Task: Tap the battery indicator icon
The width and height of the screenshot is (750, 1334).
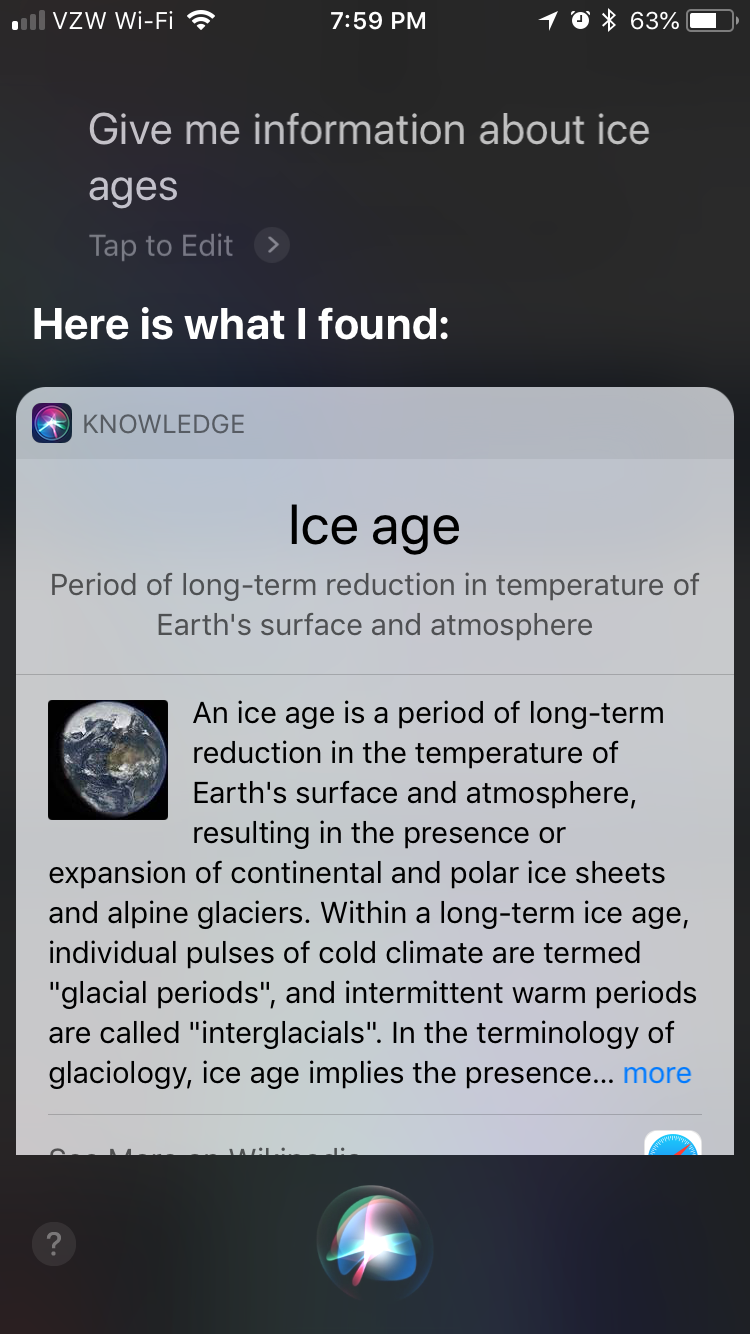Action: [x=713, y=20]
